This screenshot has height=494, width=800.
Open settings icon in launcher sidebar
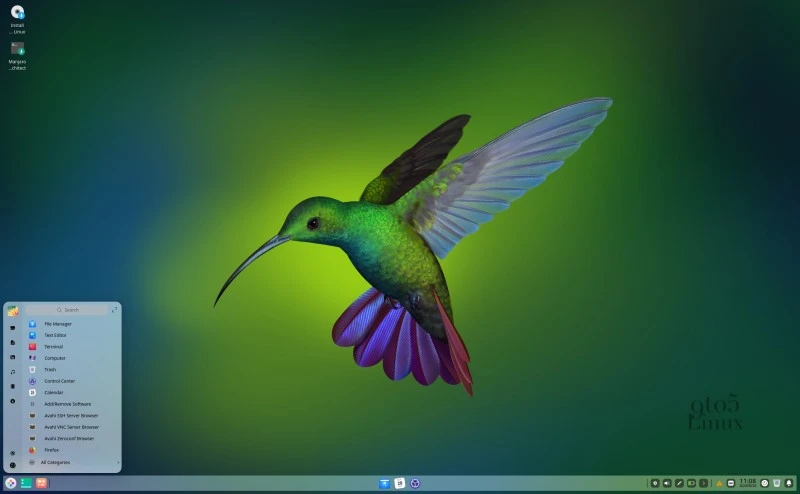(13, 453)
